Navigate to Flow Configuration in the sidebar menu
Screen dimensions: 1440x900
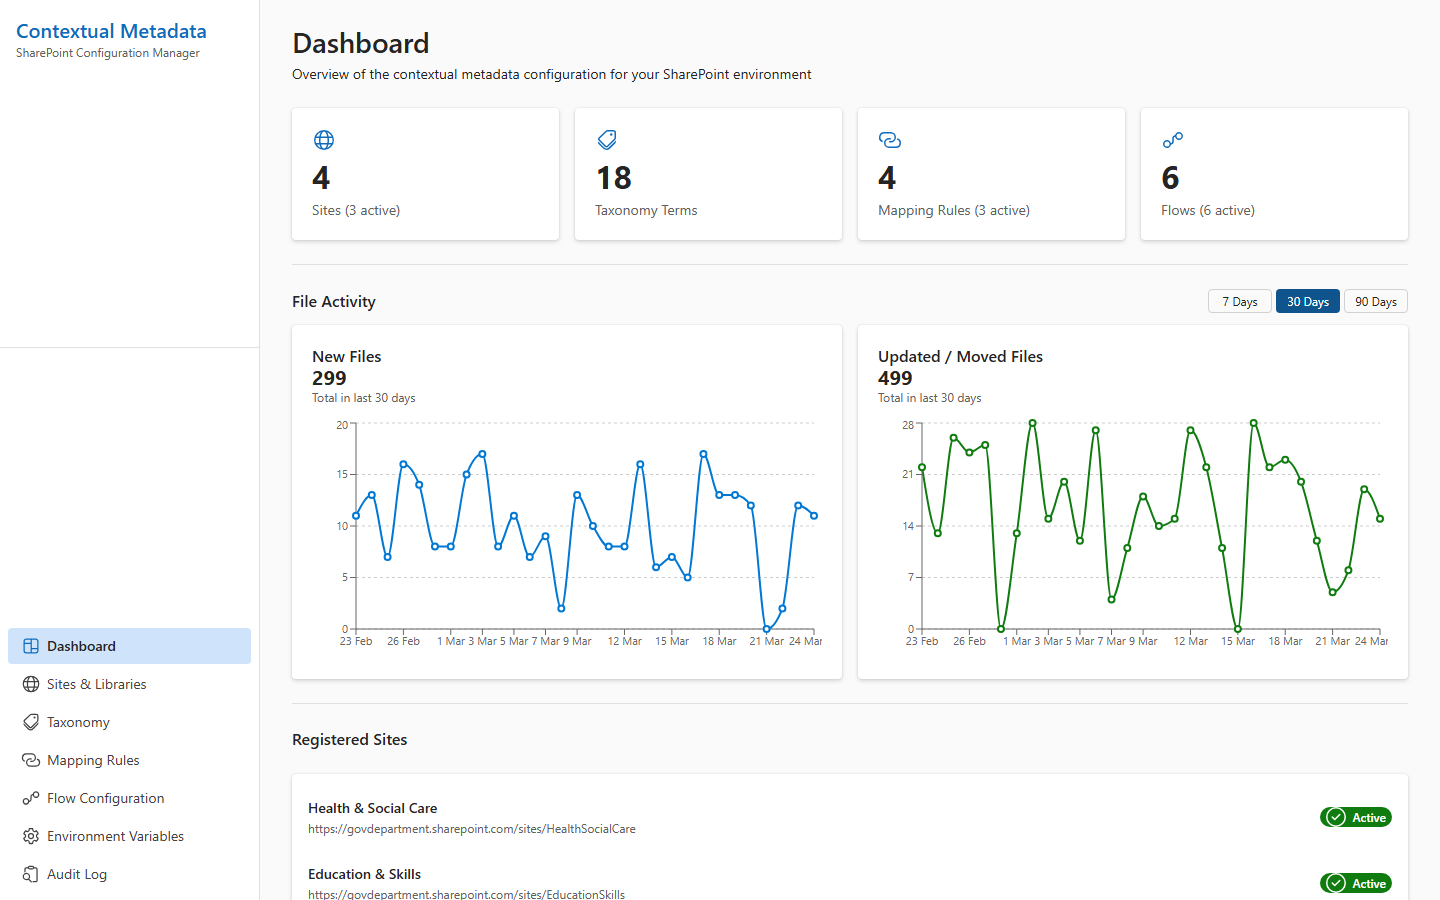[x=105, y=797]
